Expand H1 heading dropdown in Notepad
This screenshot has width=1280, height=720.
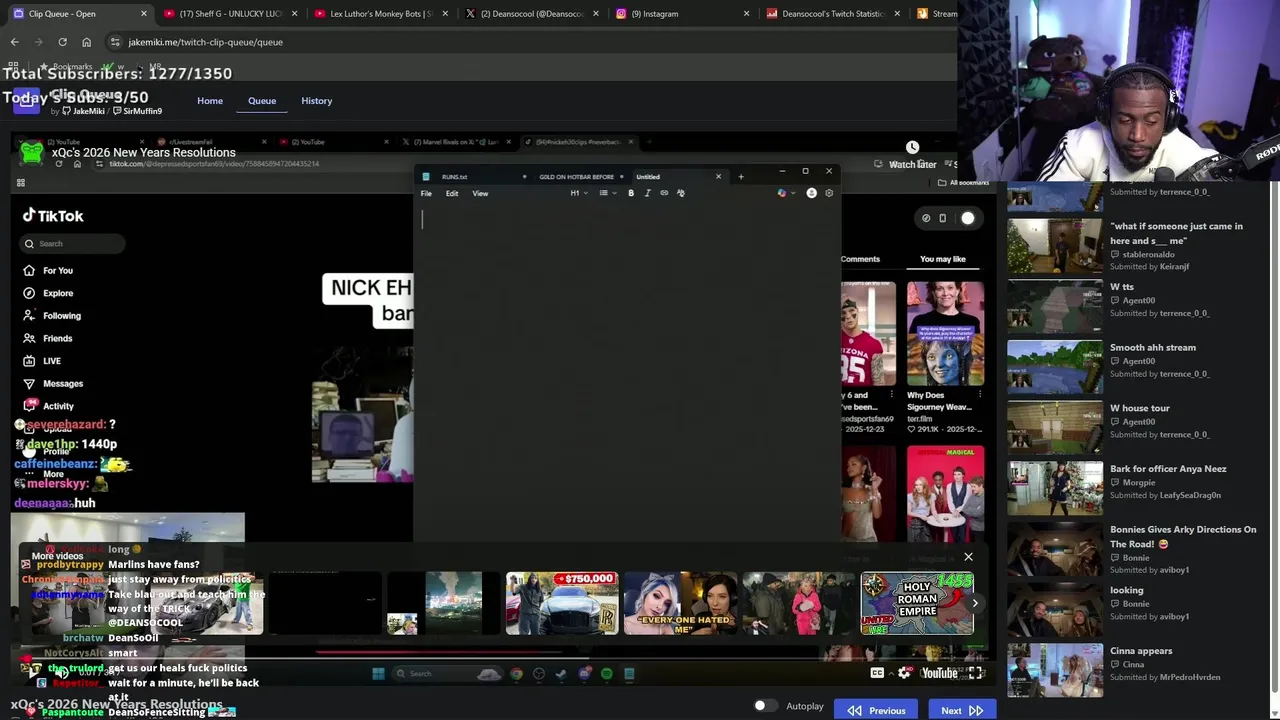pyautogui.click(x=579, y=193)
